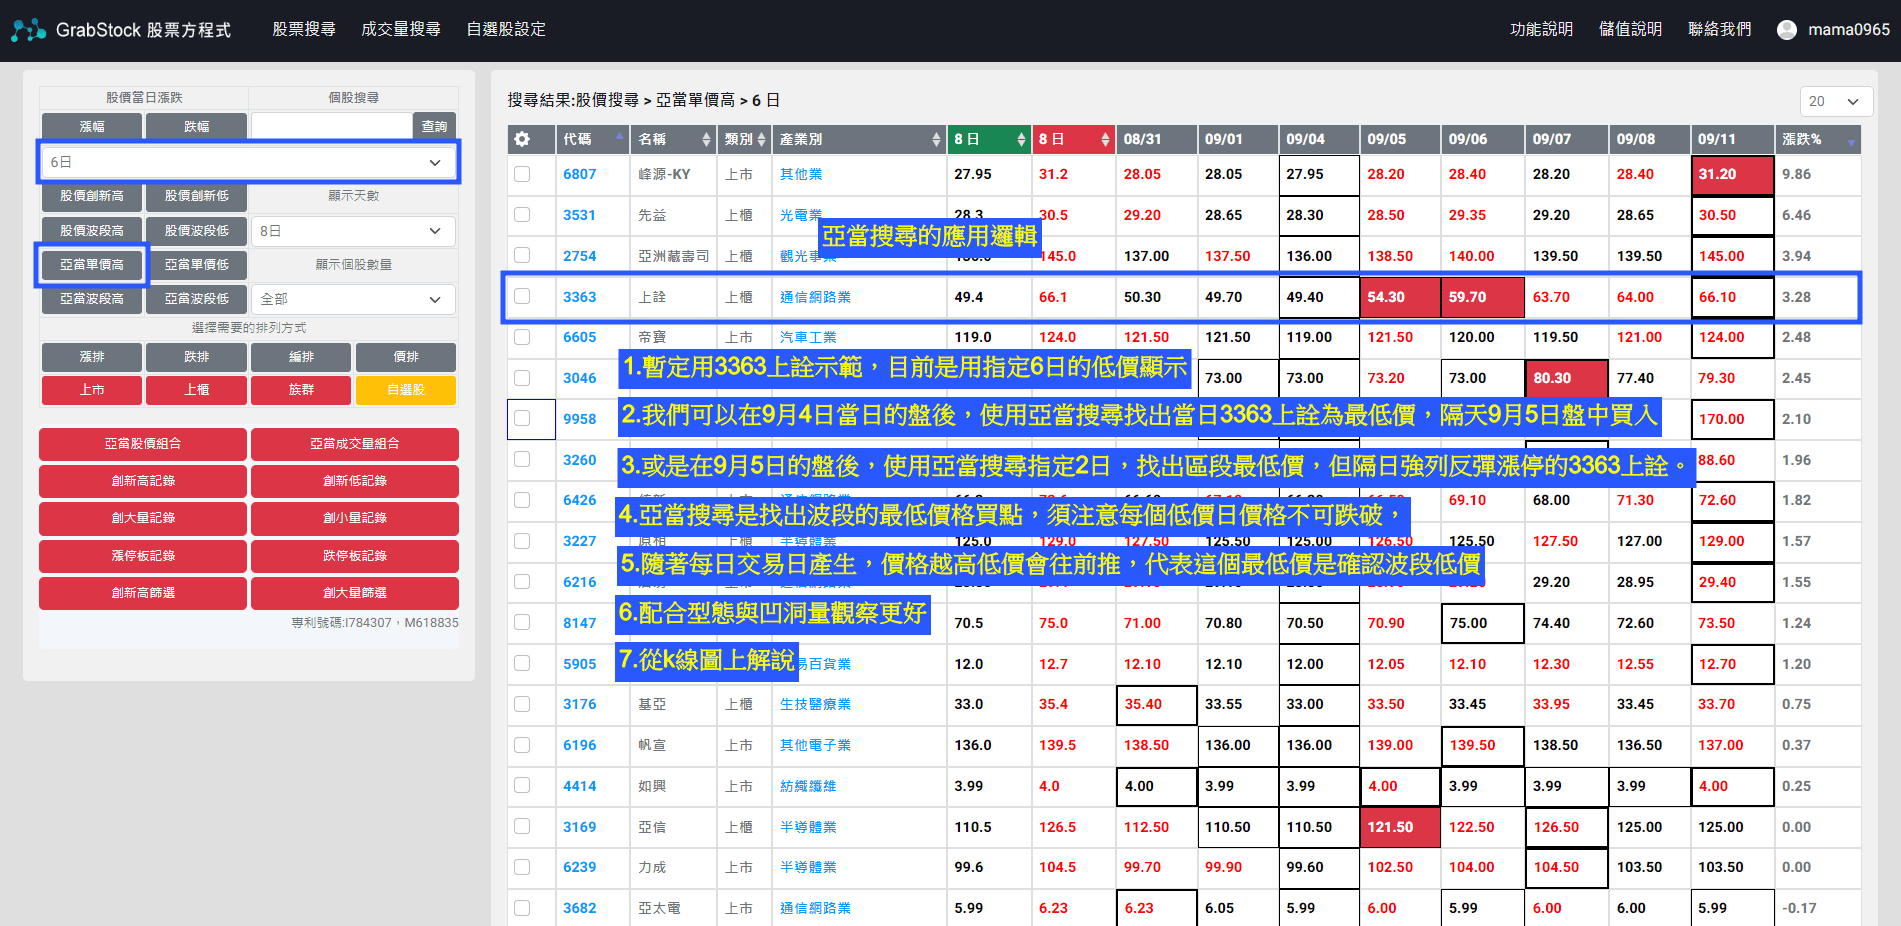Open 創新高記錄
Viewport: 1901px width, 926px height.
[x=143, y=481]
